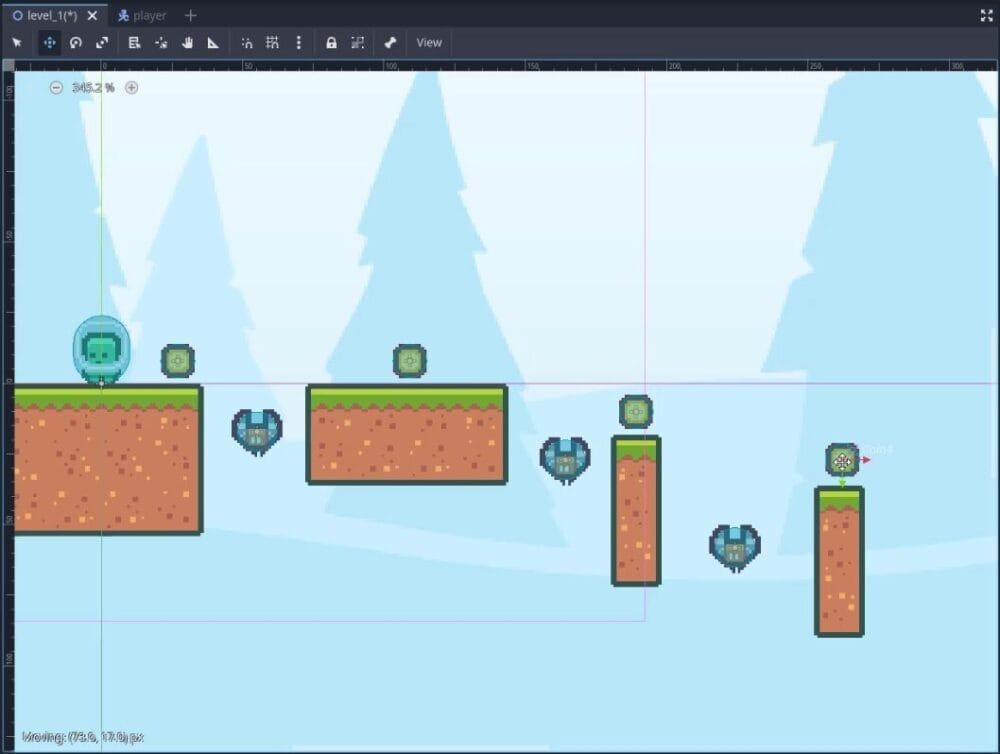The height and width of the screenshot is (754, 1000).
Task: Select the first narrow dirt pillar
Action: pos(636,511)
